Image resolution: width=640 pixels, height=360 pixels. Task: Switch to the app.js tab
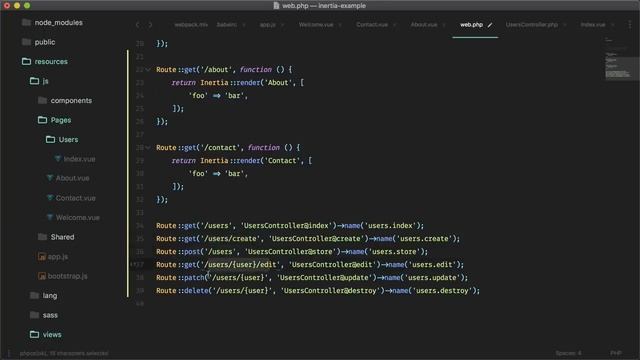(x=267, y=25)
